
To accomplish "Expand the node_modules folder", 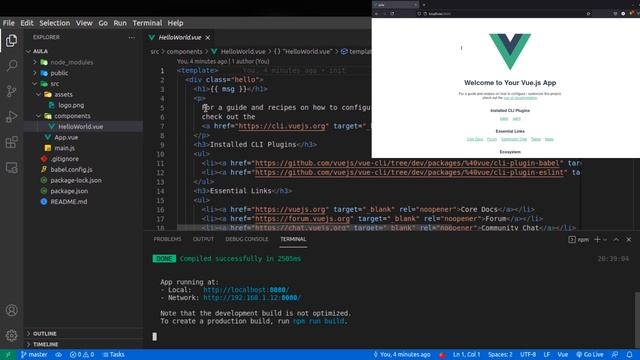I will click(35, 62).
